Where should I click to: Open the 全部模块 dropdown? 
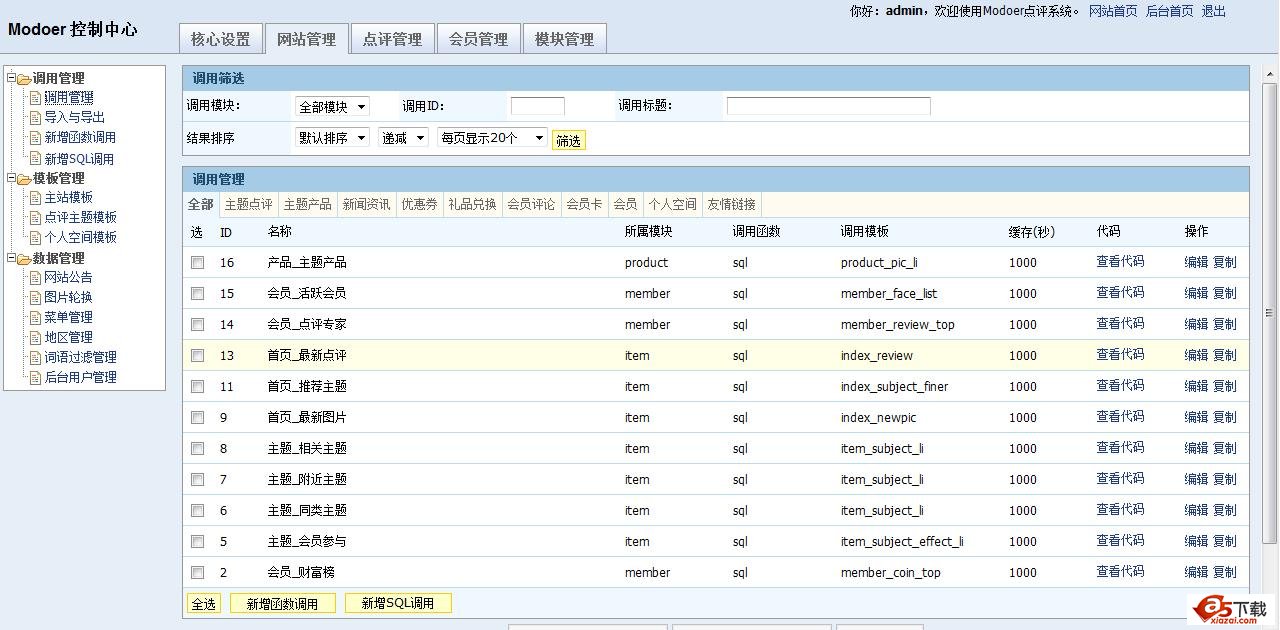pos(331,105)
